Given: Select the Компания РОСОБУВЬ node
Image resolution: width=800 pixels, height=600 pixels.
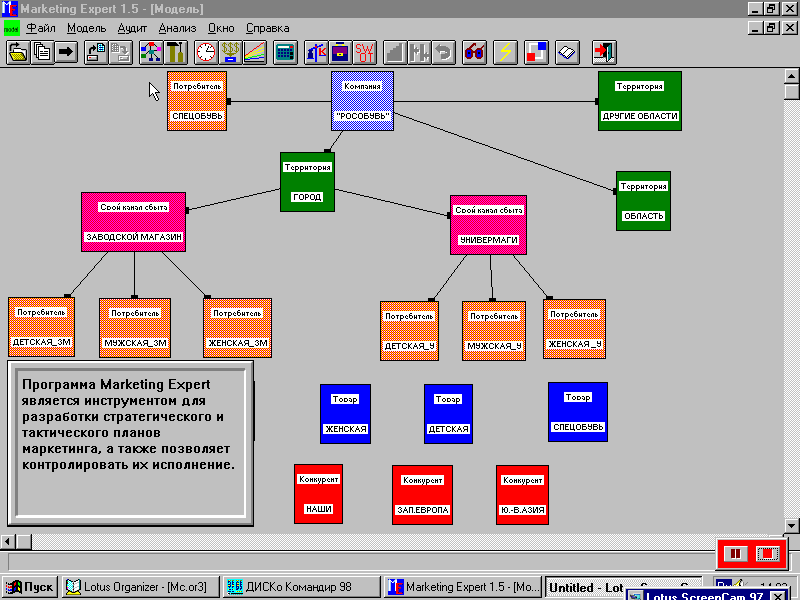Looking at the screenshot, I should pyautogui.click(x=362, y=101).
